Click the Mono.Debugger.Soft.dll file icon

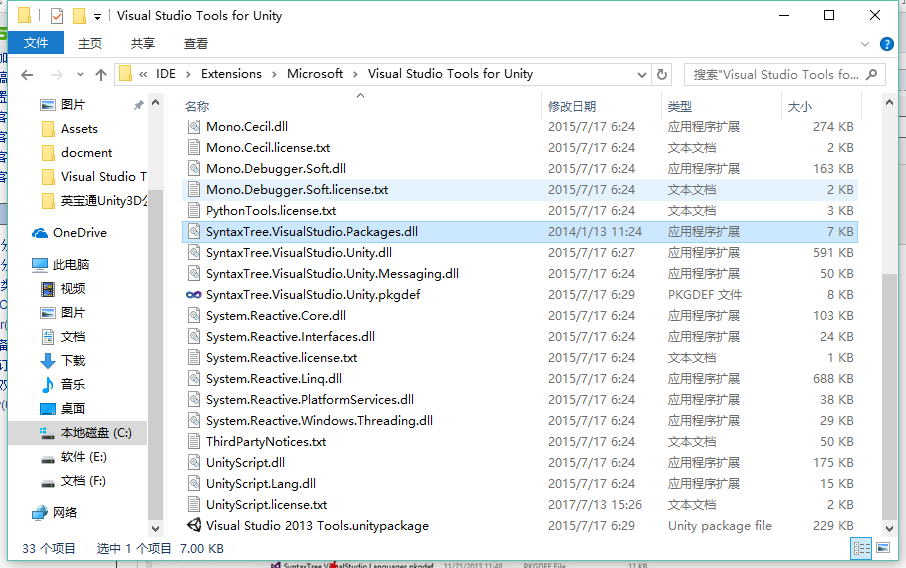coord(194,169)
